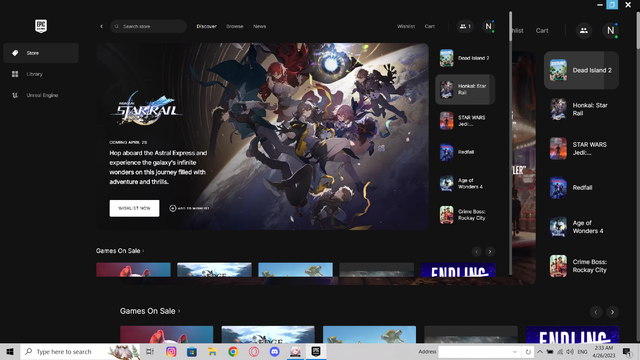Screen dimensions: 640x360
Task: Launch Google Chrome from the taskbar
Action: tap(233, 351)
